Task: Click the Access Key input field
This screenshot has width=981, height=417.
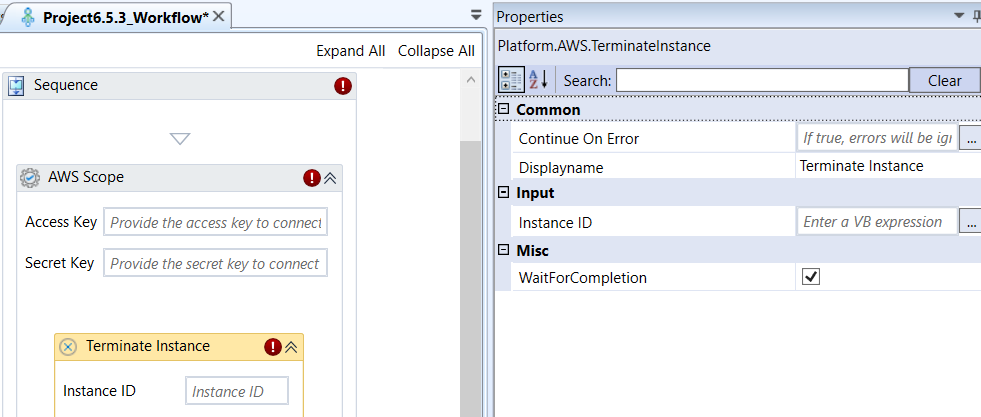Action: 215,223
